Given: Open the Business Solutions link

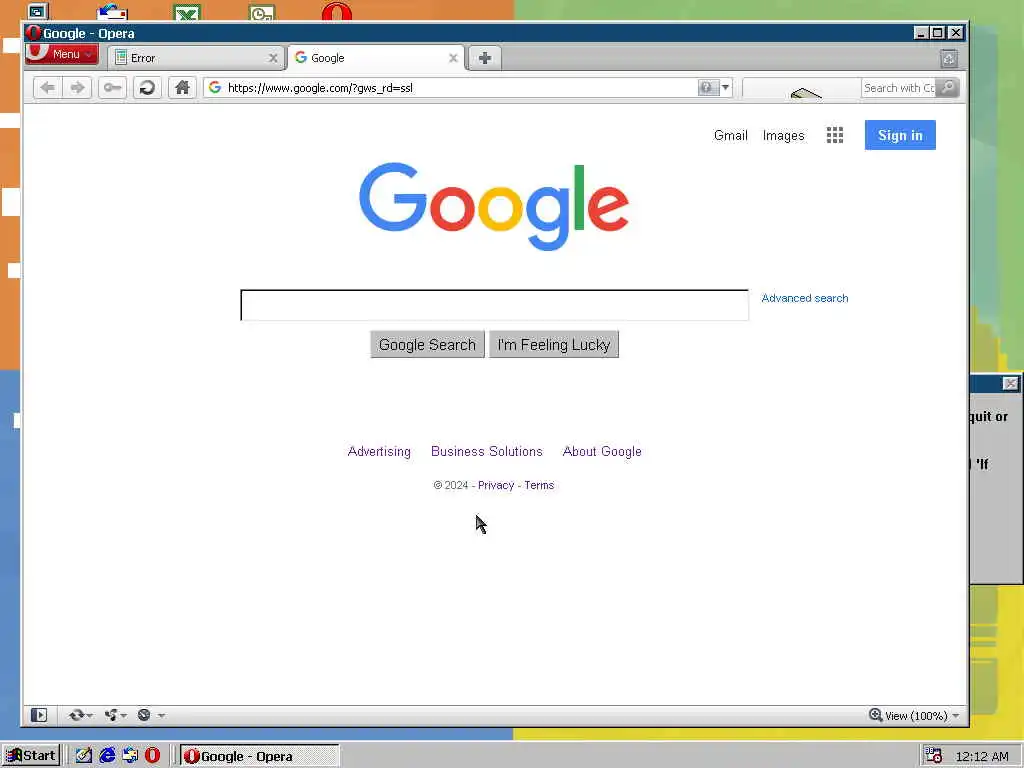Looking at the screenshot, I should coord(487,451).
